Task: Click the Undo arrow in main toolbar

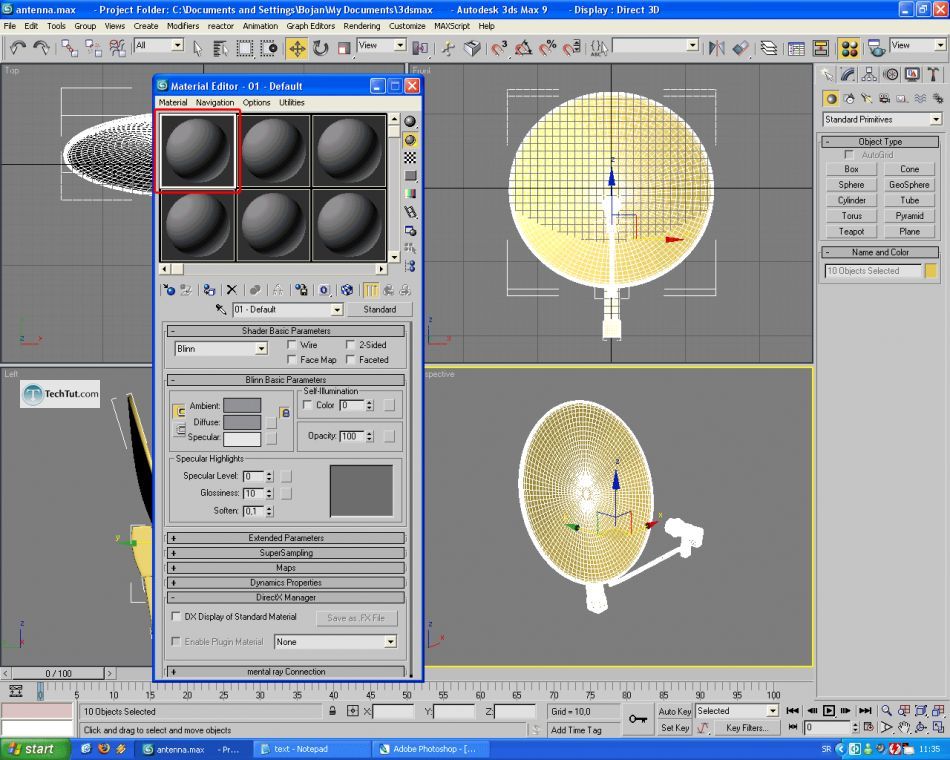Action: [x=18, y=48]
